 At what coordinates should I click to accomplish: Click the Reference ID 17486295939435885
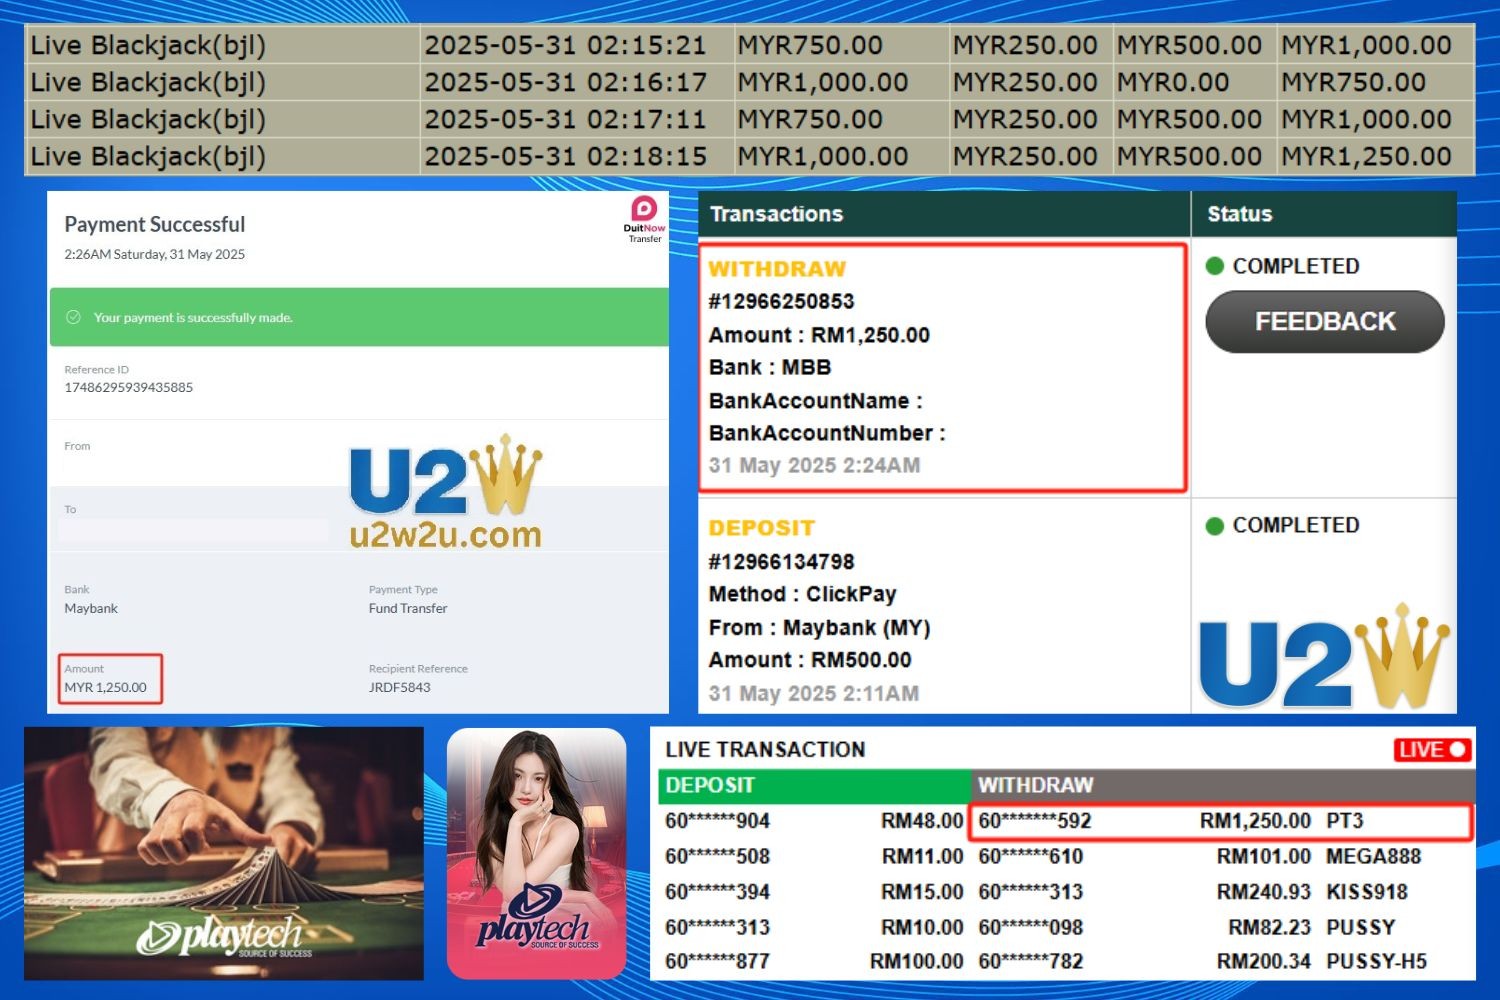(128, 387)
